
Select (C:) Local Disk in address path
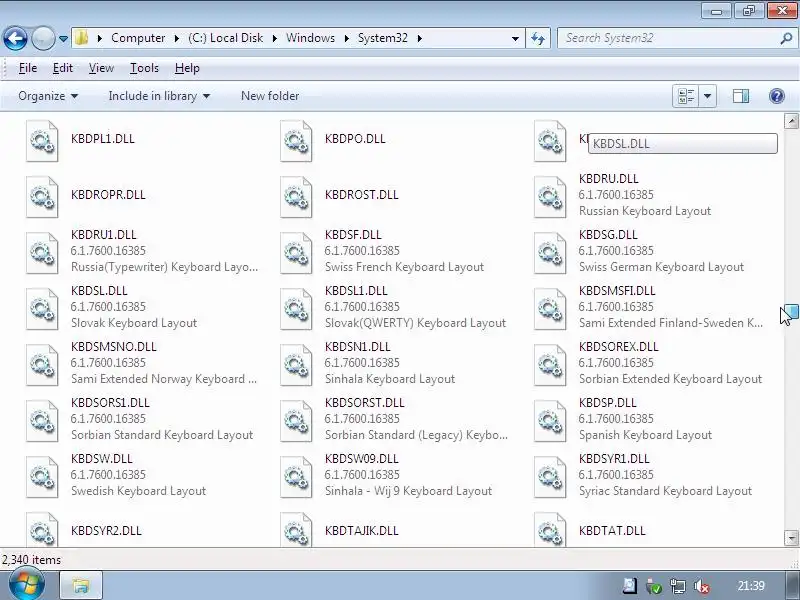[x=226, y=38]
